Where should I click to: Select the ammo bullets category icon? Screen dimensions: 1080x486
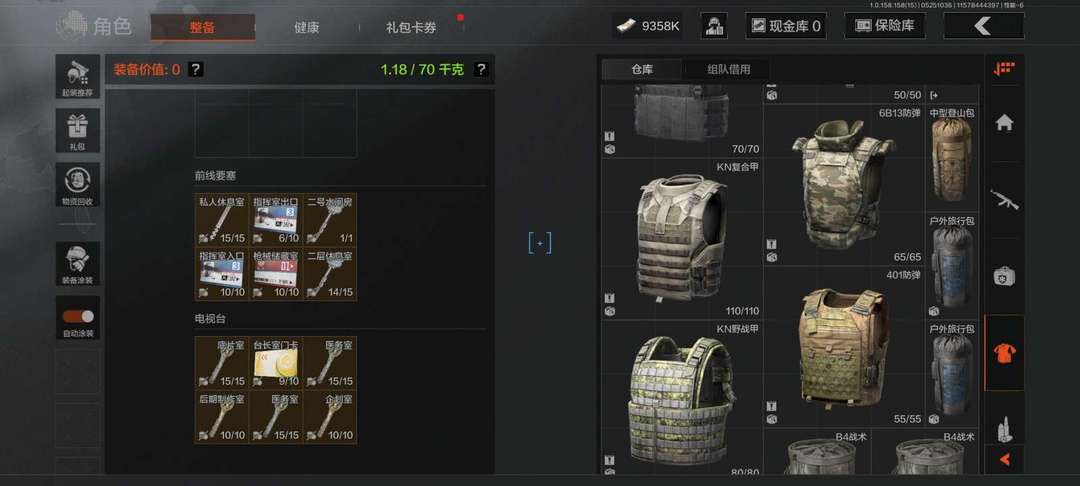tap(1004, 430)
